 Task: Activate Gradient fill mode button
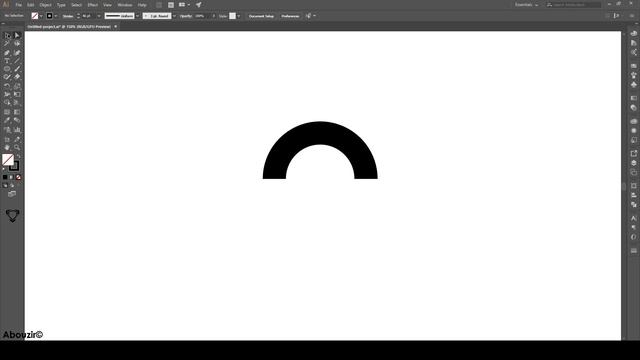11,178
